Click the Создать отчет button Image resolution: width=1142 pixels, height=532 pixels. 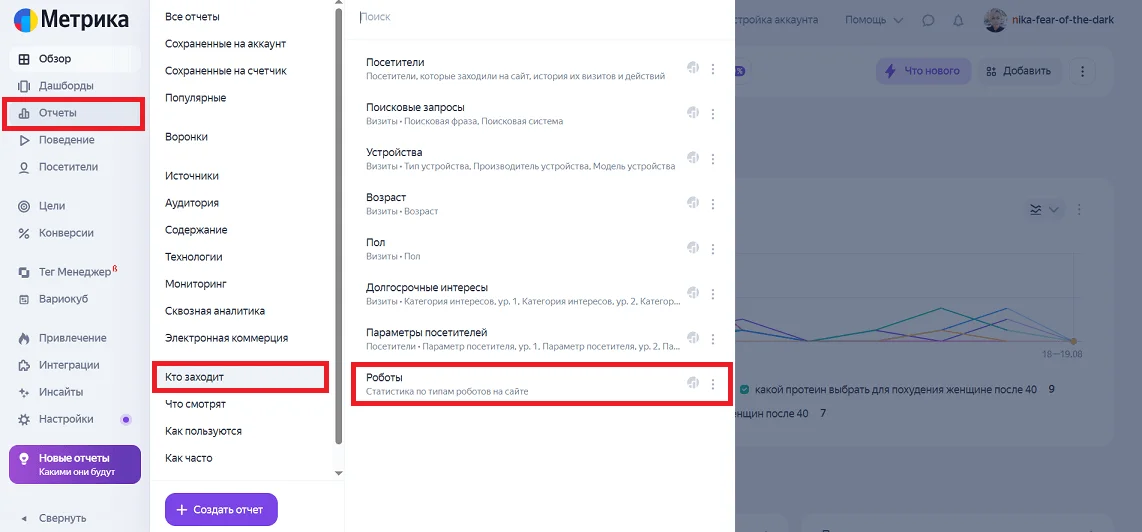tap(220, 509)
